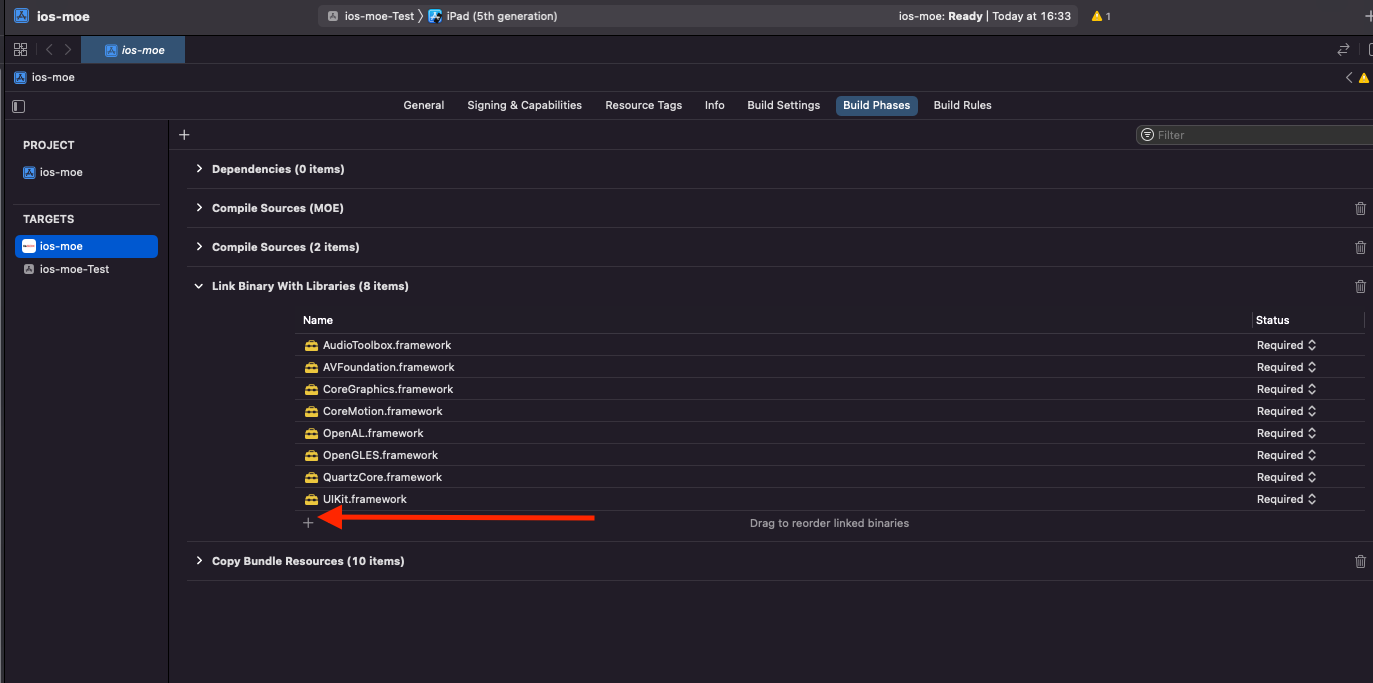The width and height of the screenshot is (1373, 683).
Task: Open status dropdown for UIKit.framework
Action: coord(1286,499)
